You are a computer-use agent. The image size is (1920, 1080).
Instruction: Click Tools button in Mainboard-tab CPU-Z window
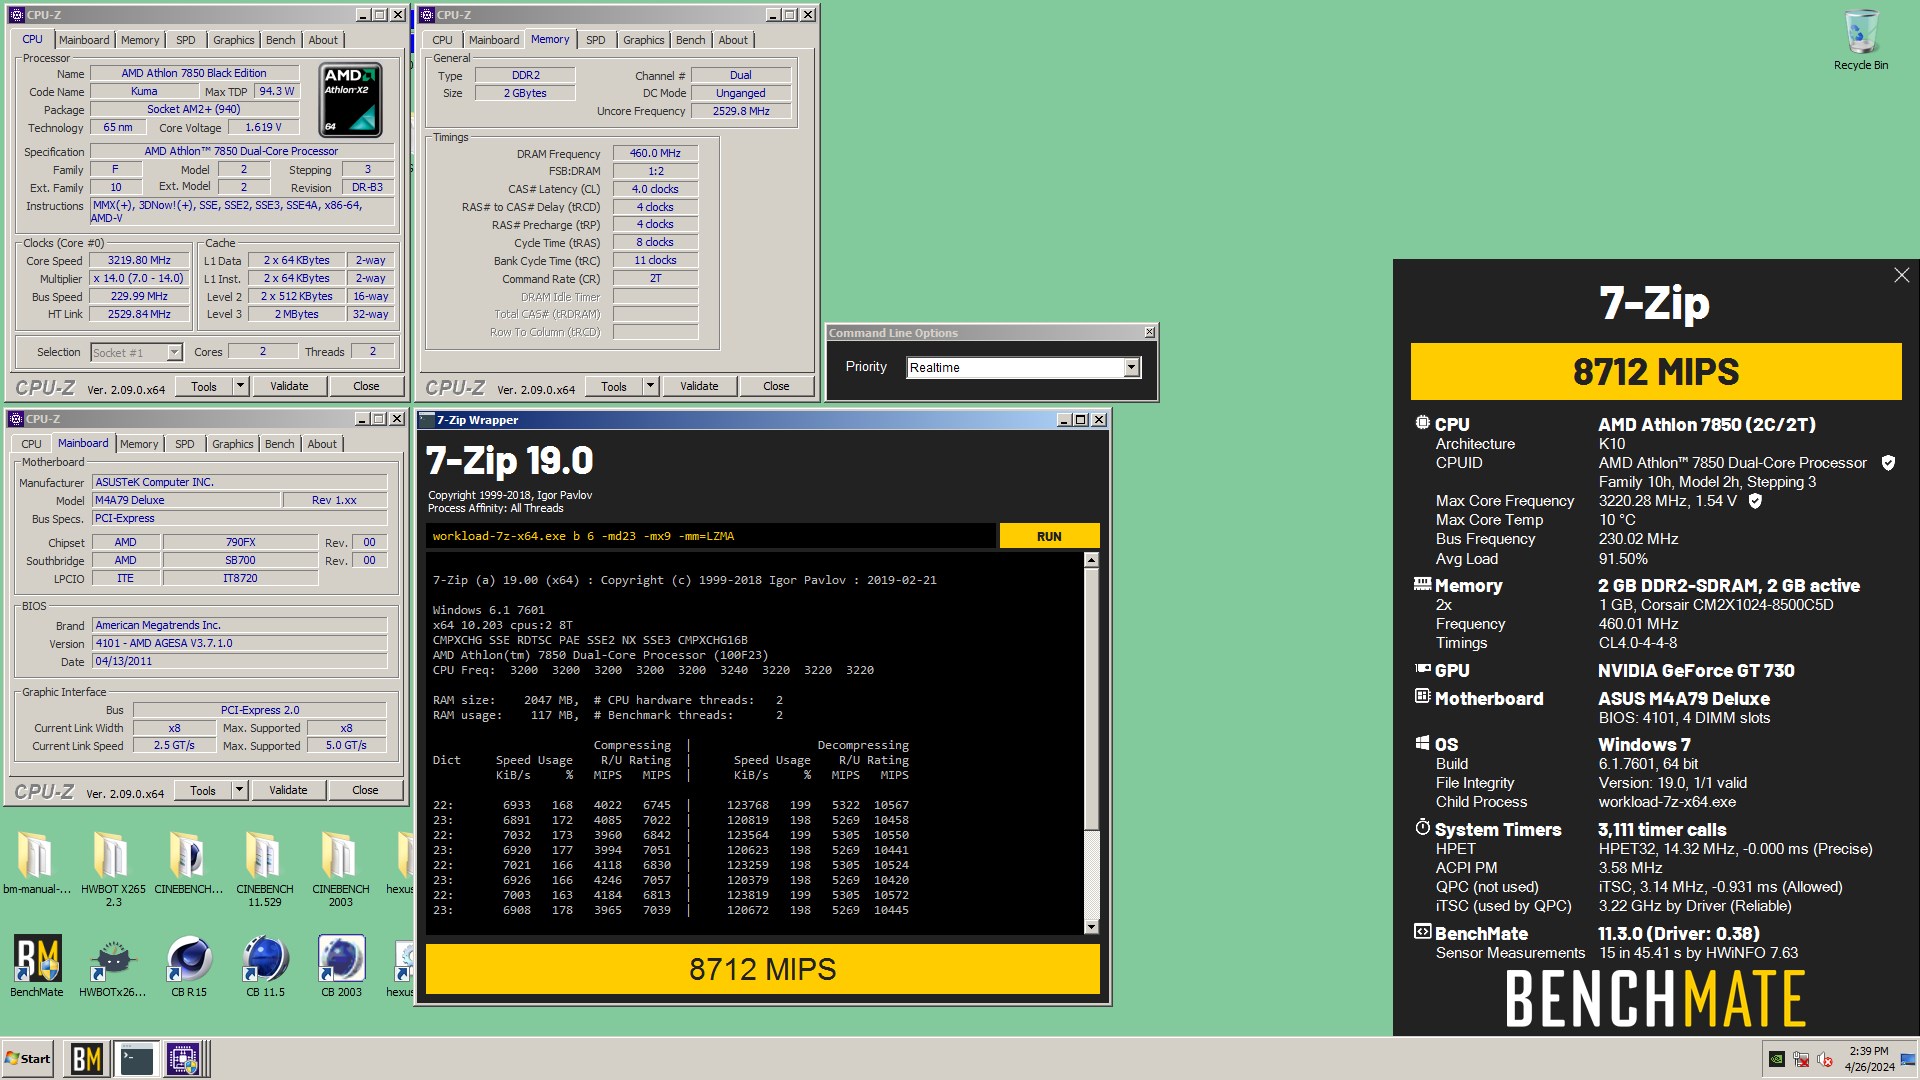coord(203,790)
